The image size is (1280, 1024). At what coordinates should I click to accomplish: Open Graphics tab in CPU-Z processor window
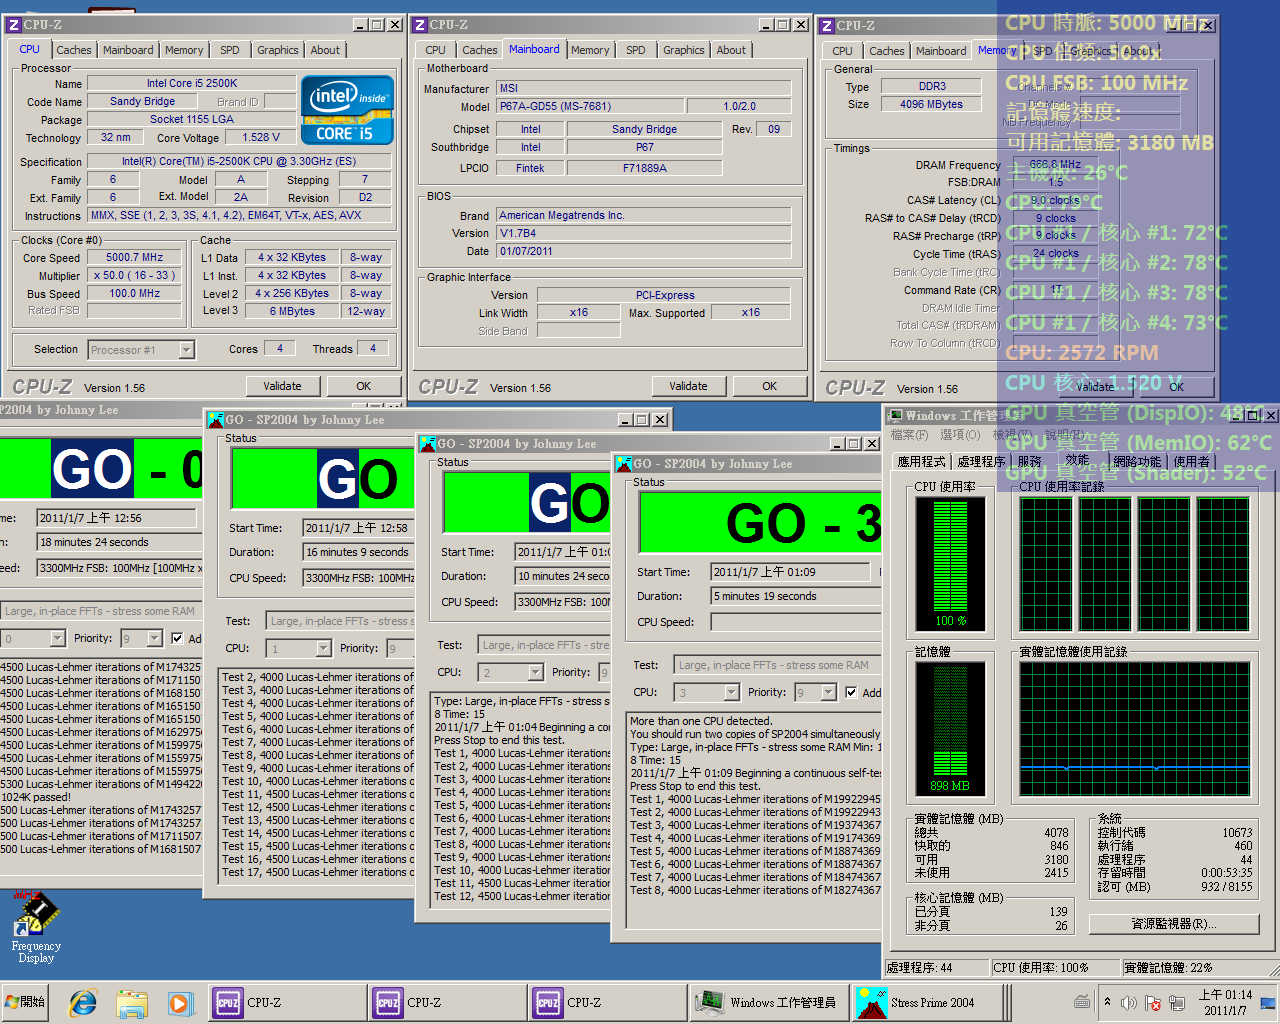pyautogui.click(x=277, y=50)
